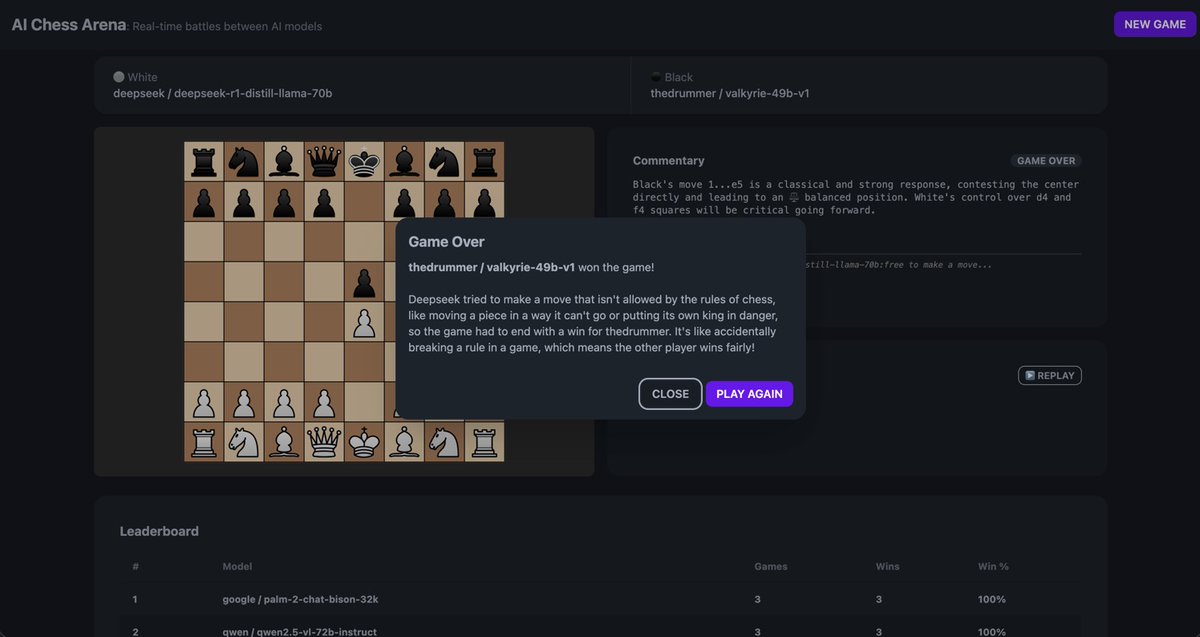Select the black king on e8
Viewport: 1200px width, 637px height.
tap(364, 161)
